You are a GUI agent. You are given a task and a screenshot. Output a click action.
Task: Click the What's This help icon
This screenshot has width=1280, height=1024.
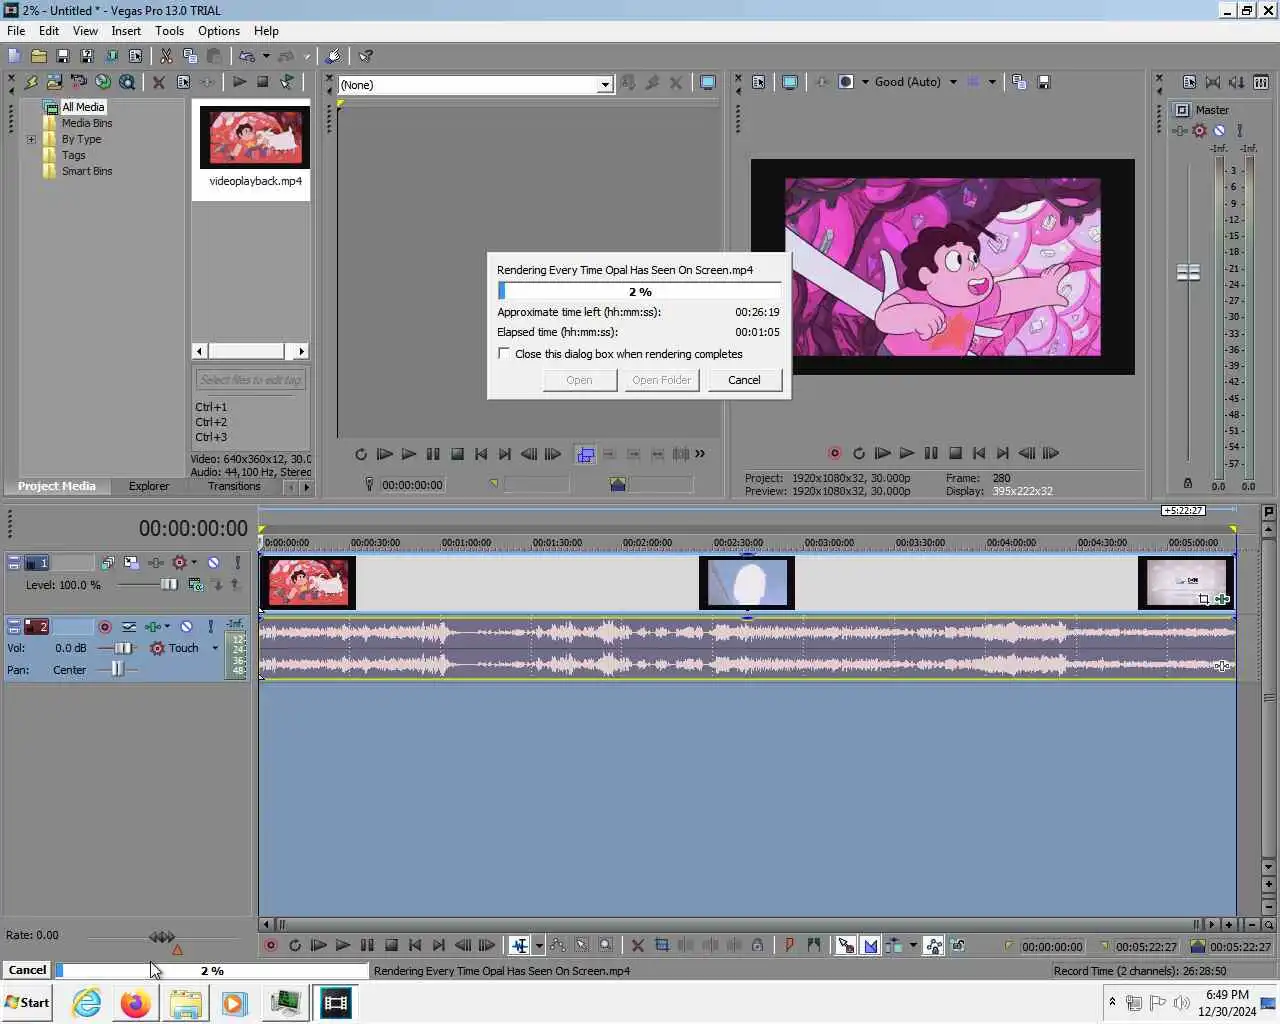point(366,56)
